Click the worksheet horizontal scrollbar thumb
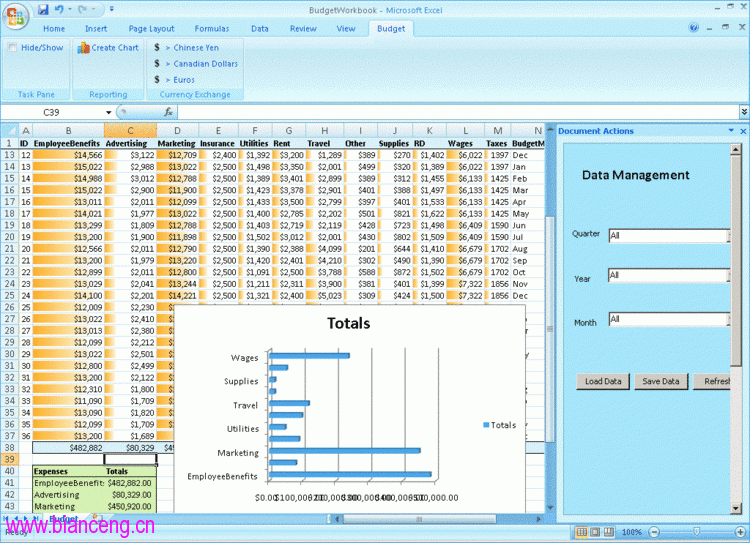The width and height of the screenshot is (750, 543). coord(419,519)
